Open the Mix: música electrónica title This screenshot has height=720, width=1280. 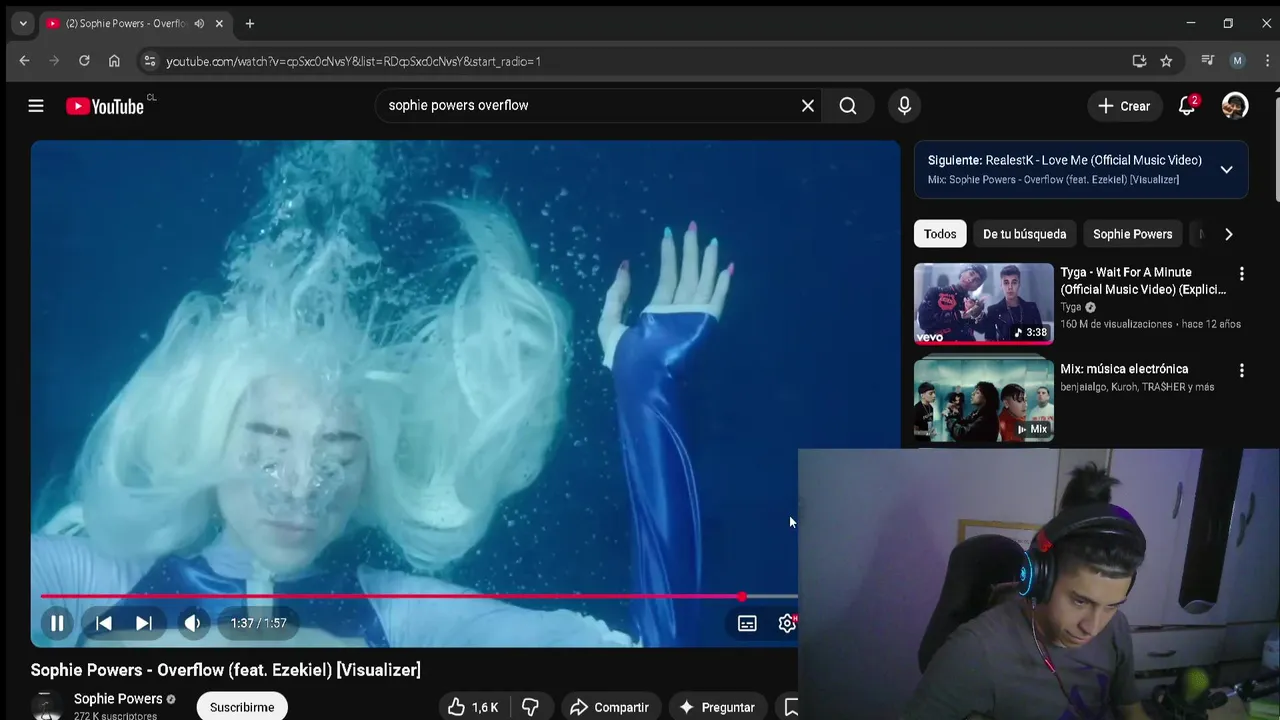[1124, 369]
